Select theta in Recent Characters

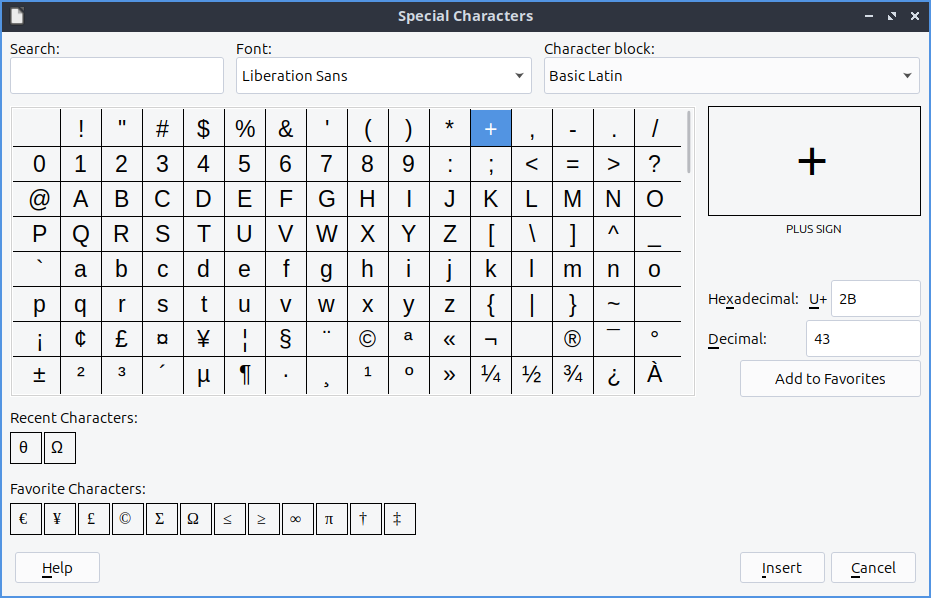point(25,448)
